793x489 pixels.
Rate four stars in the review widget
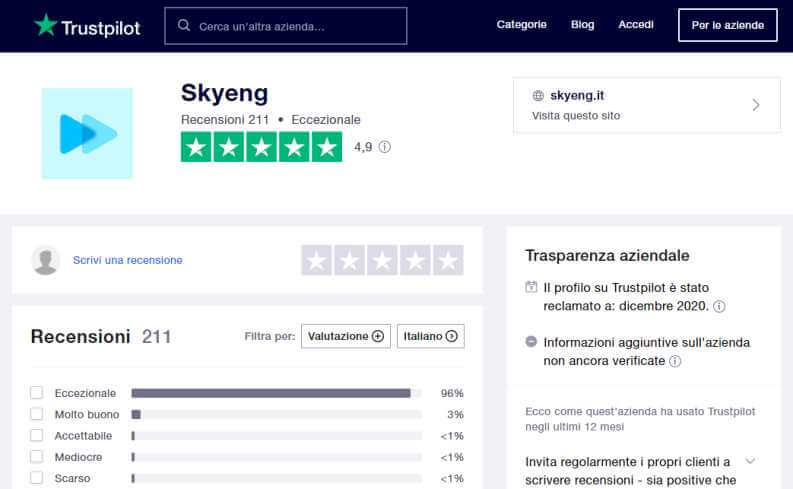point(415,260)
